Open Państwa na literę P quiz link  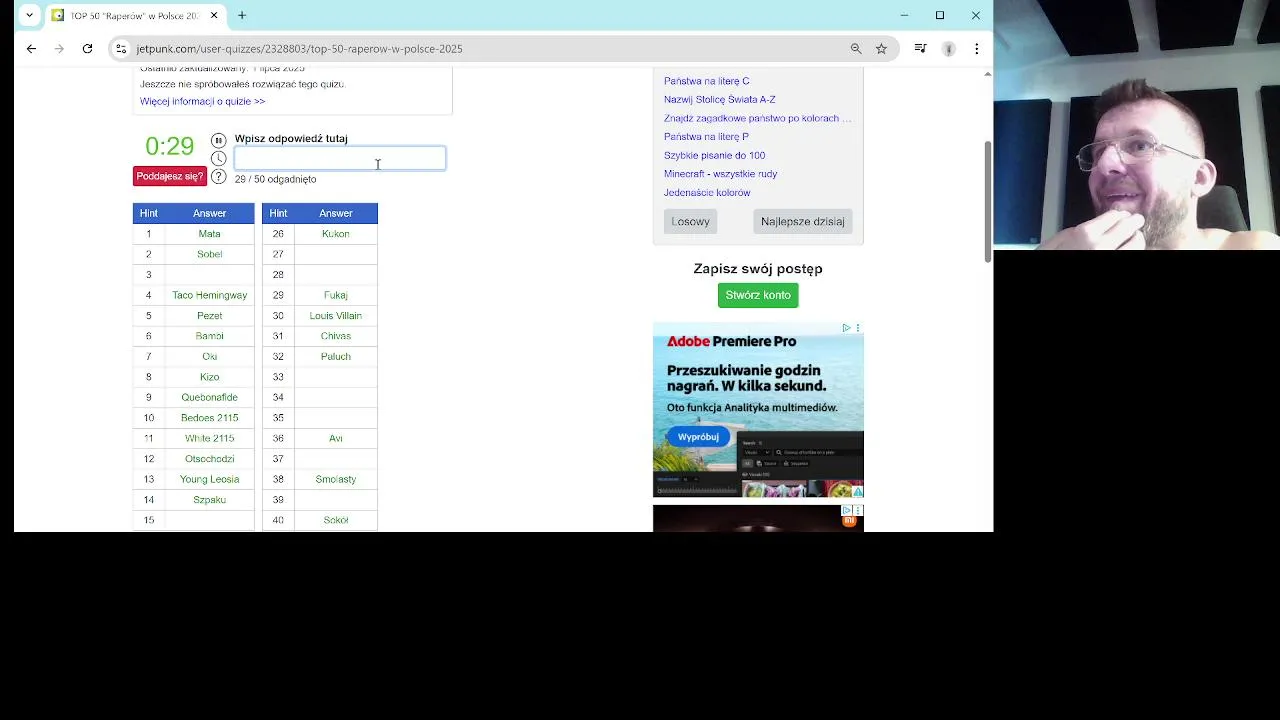pyautogui.click(x=706, y=137)
